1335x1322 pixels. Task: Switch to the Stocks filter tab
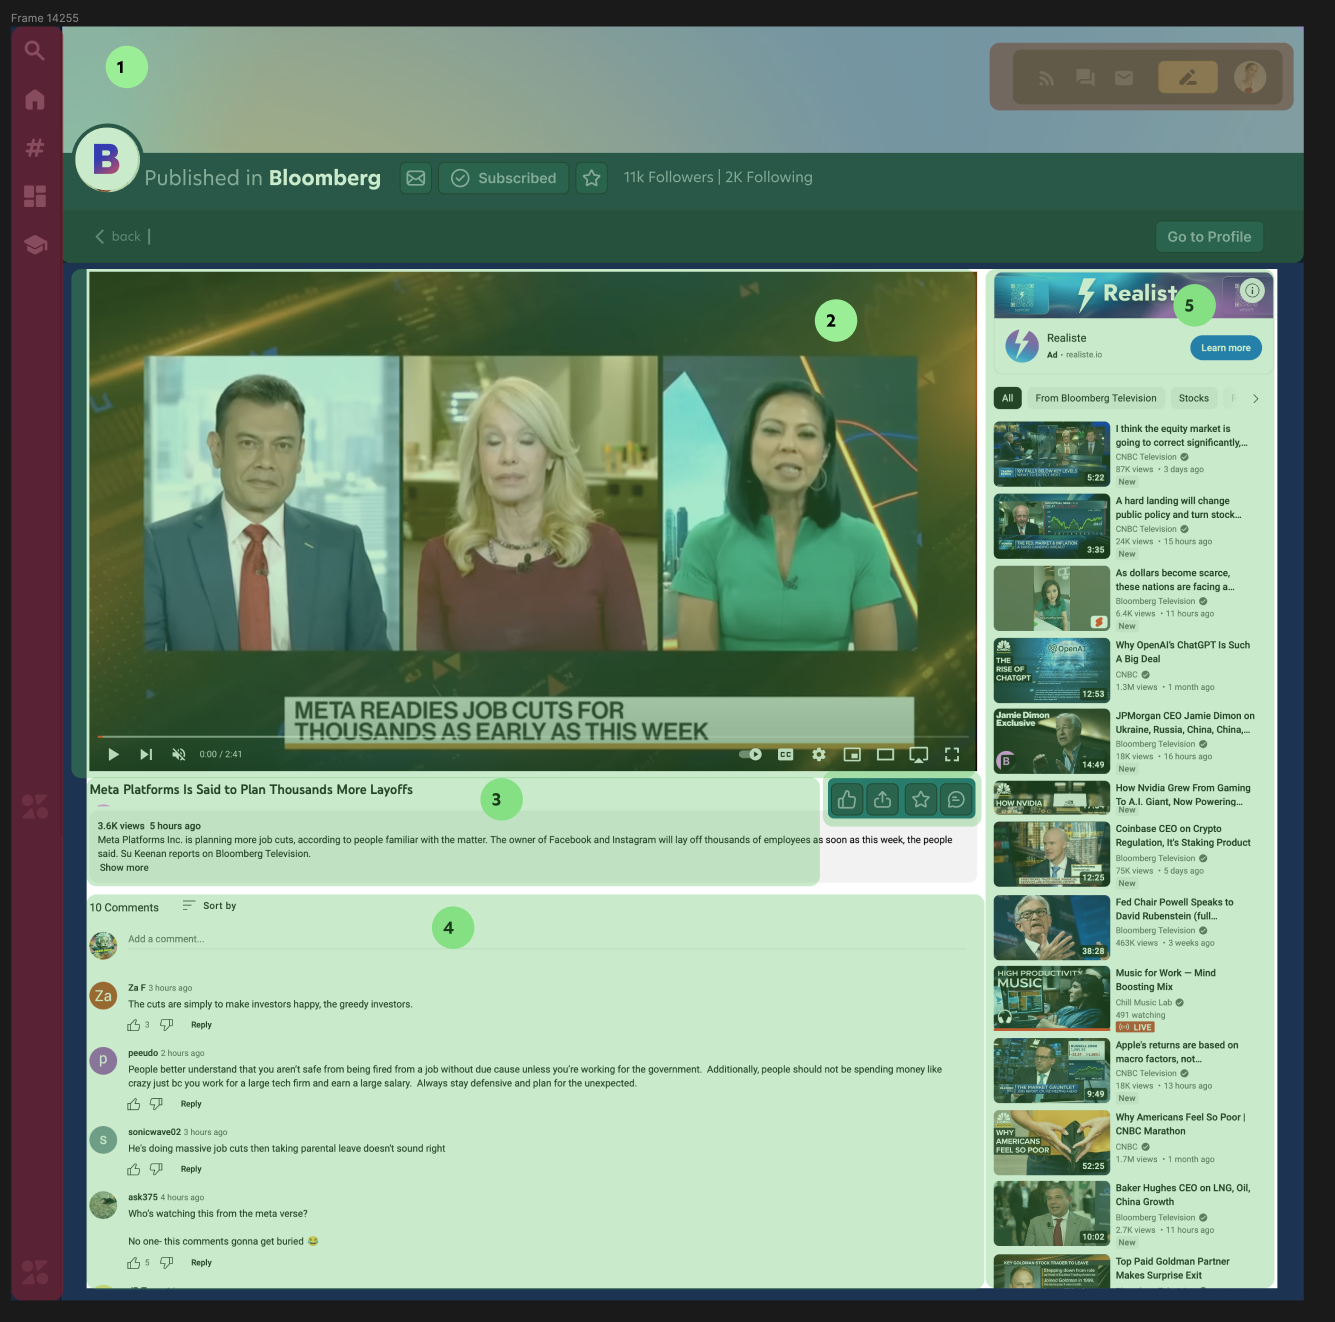tap(1194, 398)
